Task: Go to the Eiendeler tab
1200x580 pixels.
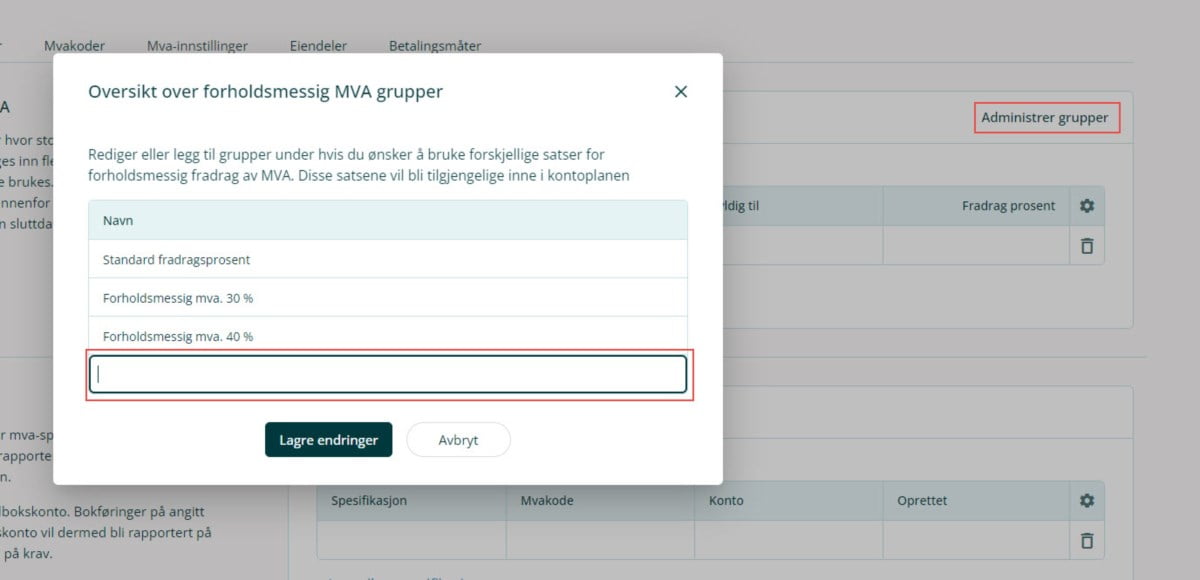Action: click(318, 45)
